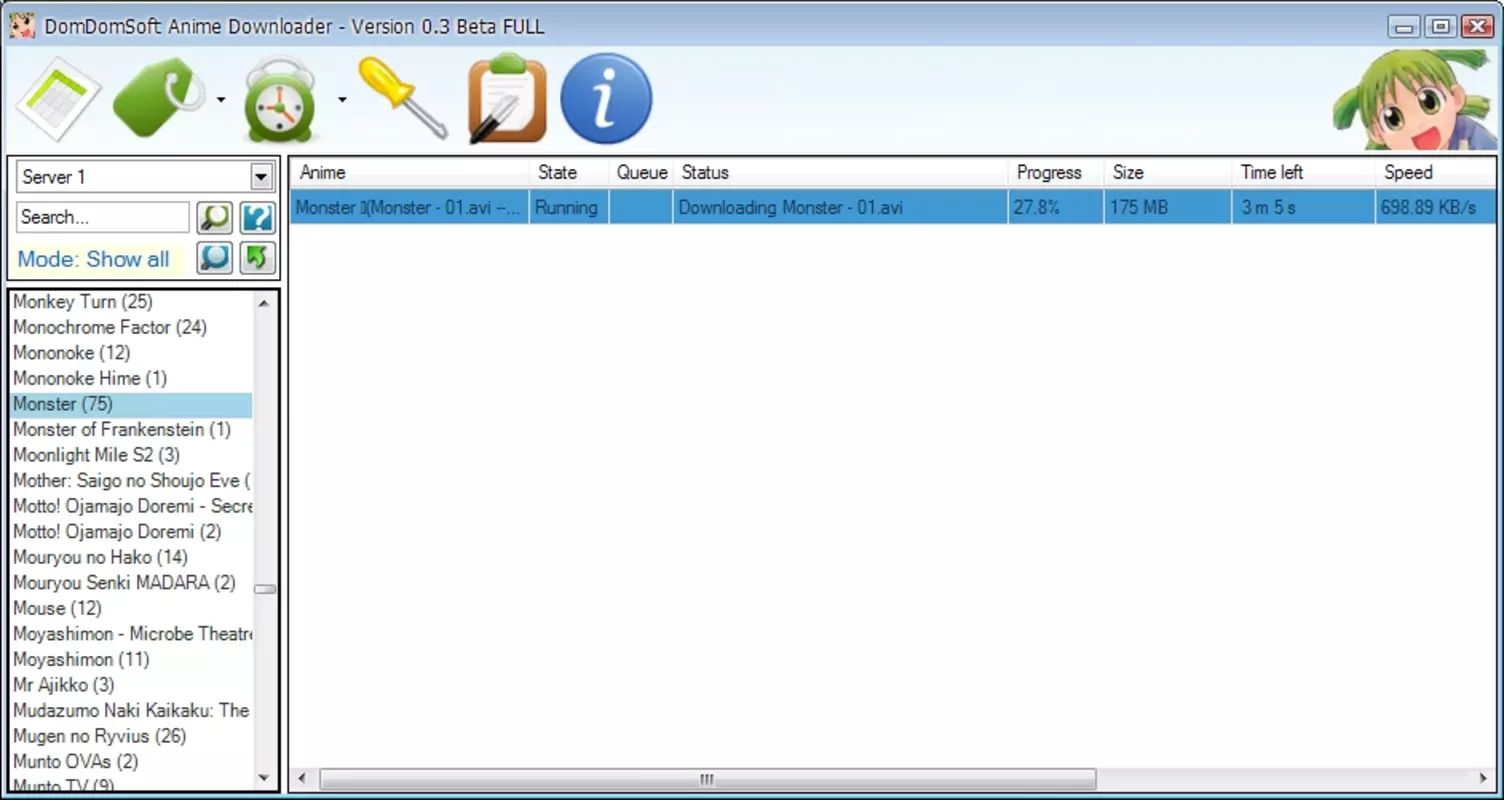Click the Status column header

(x=840, y=172)
